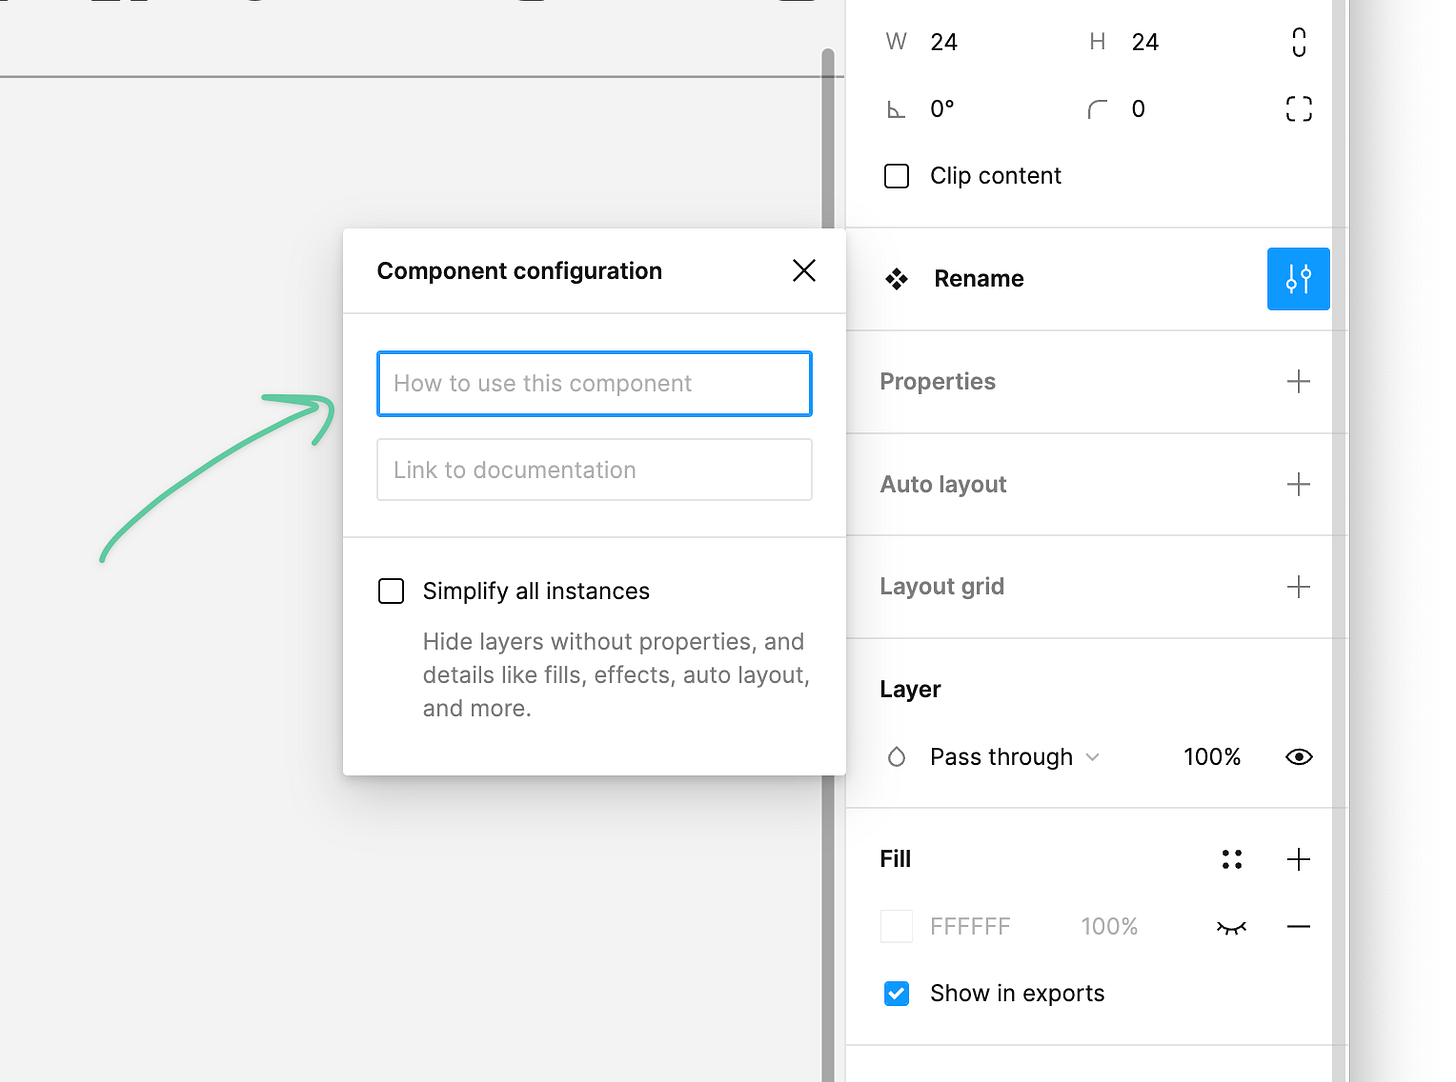This screenshot has height=1082, width=1456.
Task: Click the Properties section heading
Action: click(938, 382)
